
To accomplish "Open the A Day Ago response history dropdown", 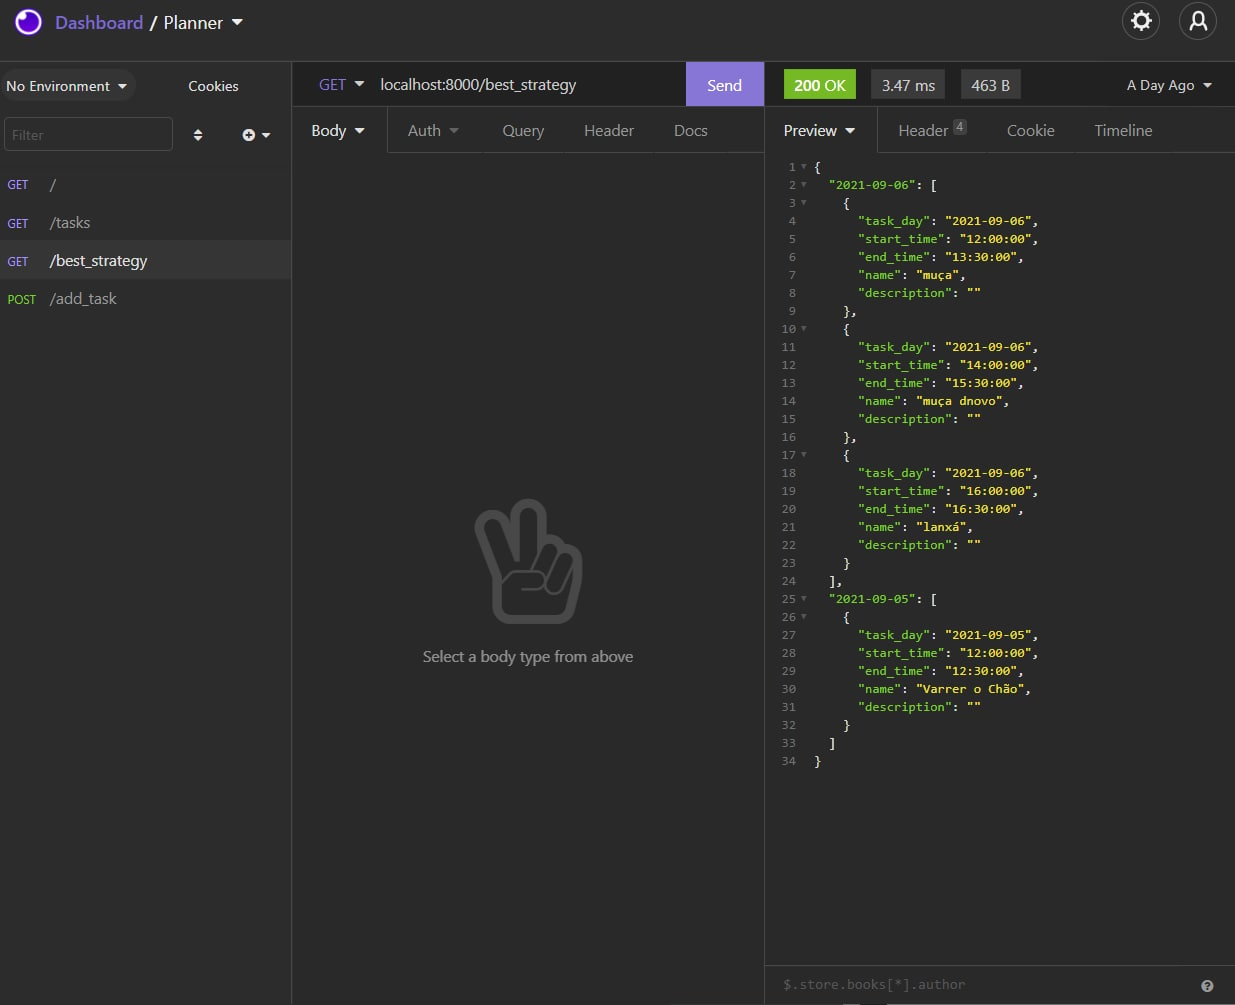I will click(x=1167, y=85).
